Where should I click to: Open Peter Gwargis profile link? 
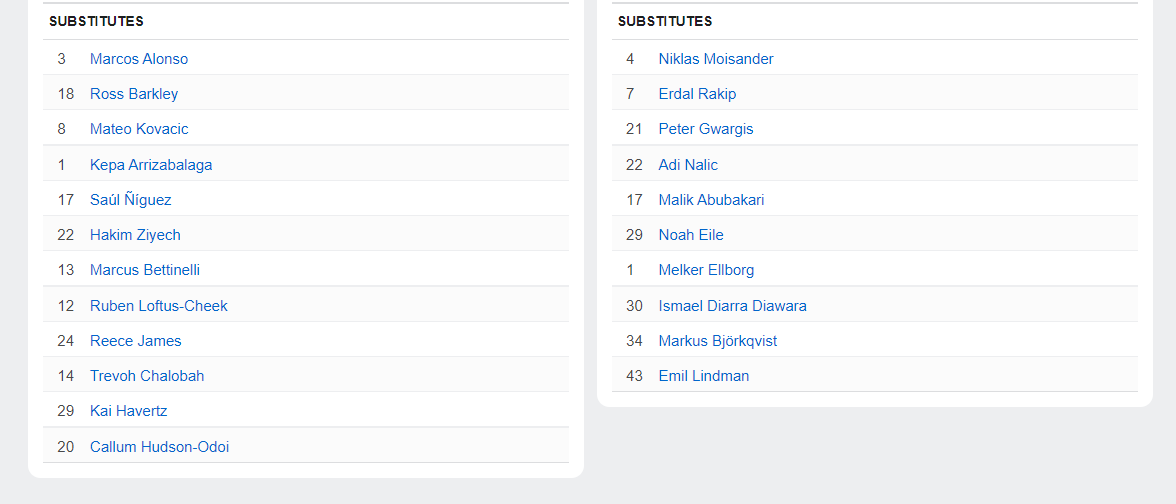pyautogui.click(x=706, y=129)
